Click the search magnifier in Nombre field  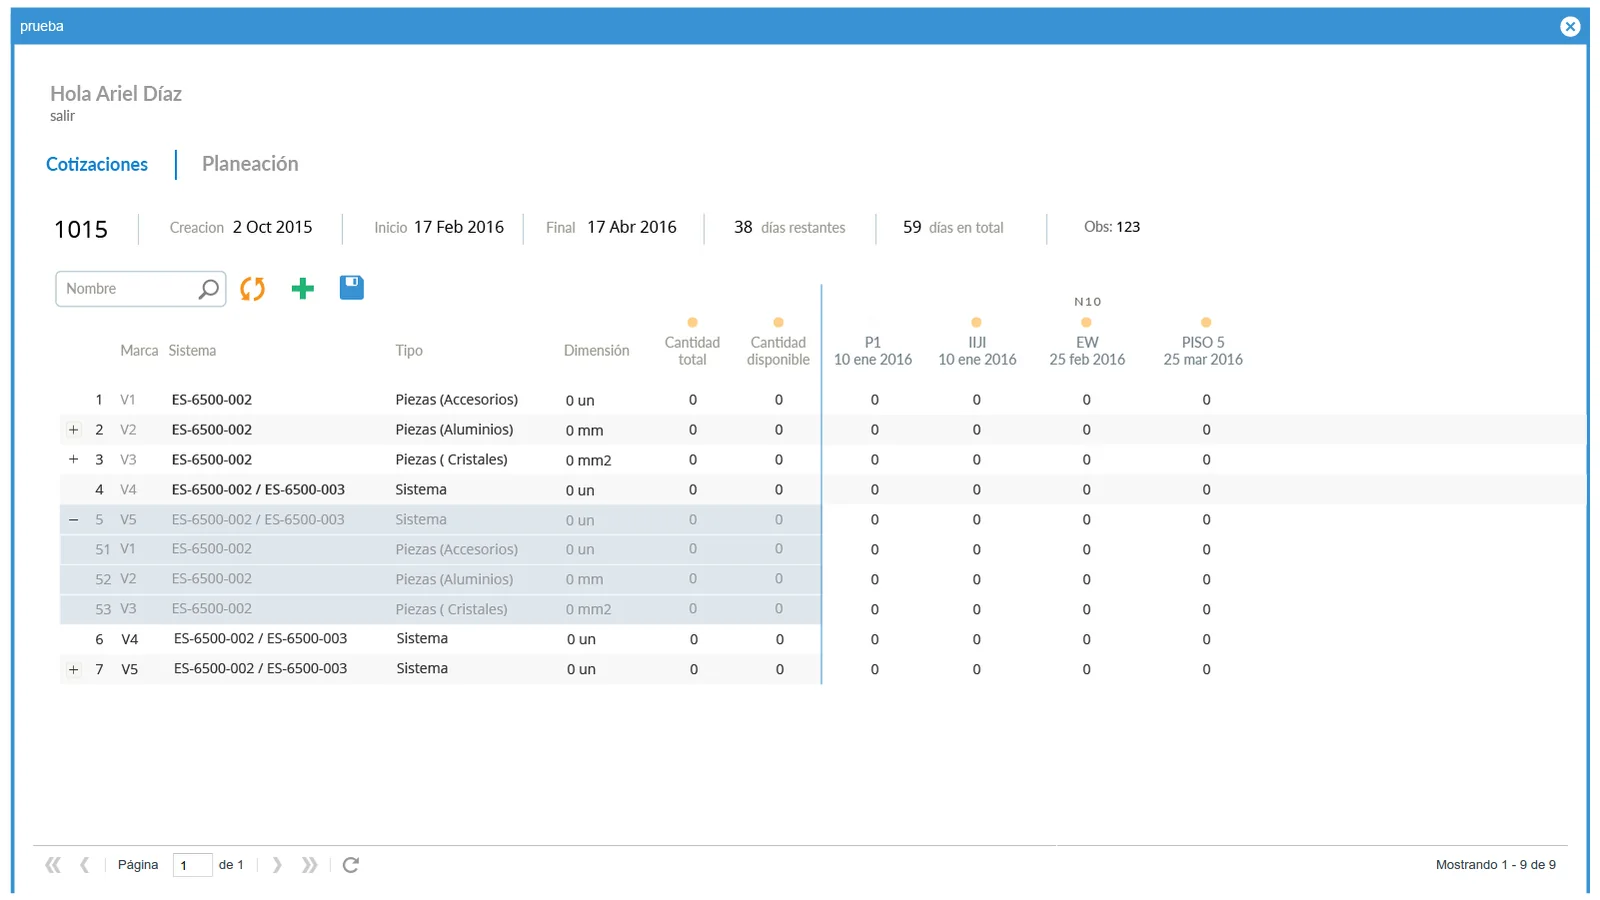click(x=208, y=289)
